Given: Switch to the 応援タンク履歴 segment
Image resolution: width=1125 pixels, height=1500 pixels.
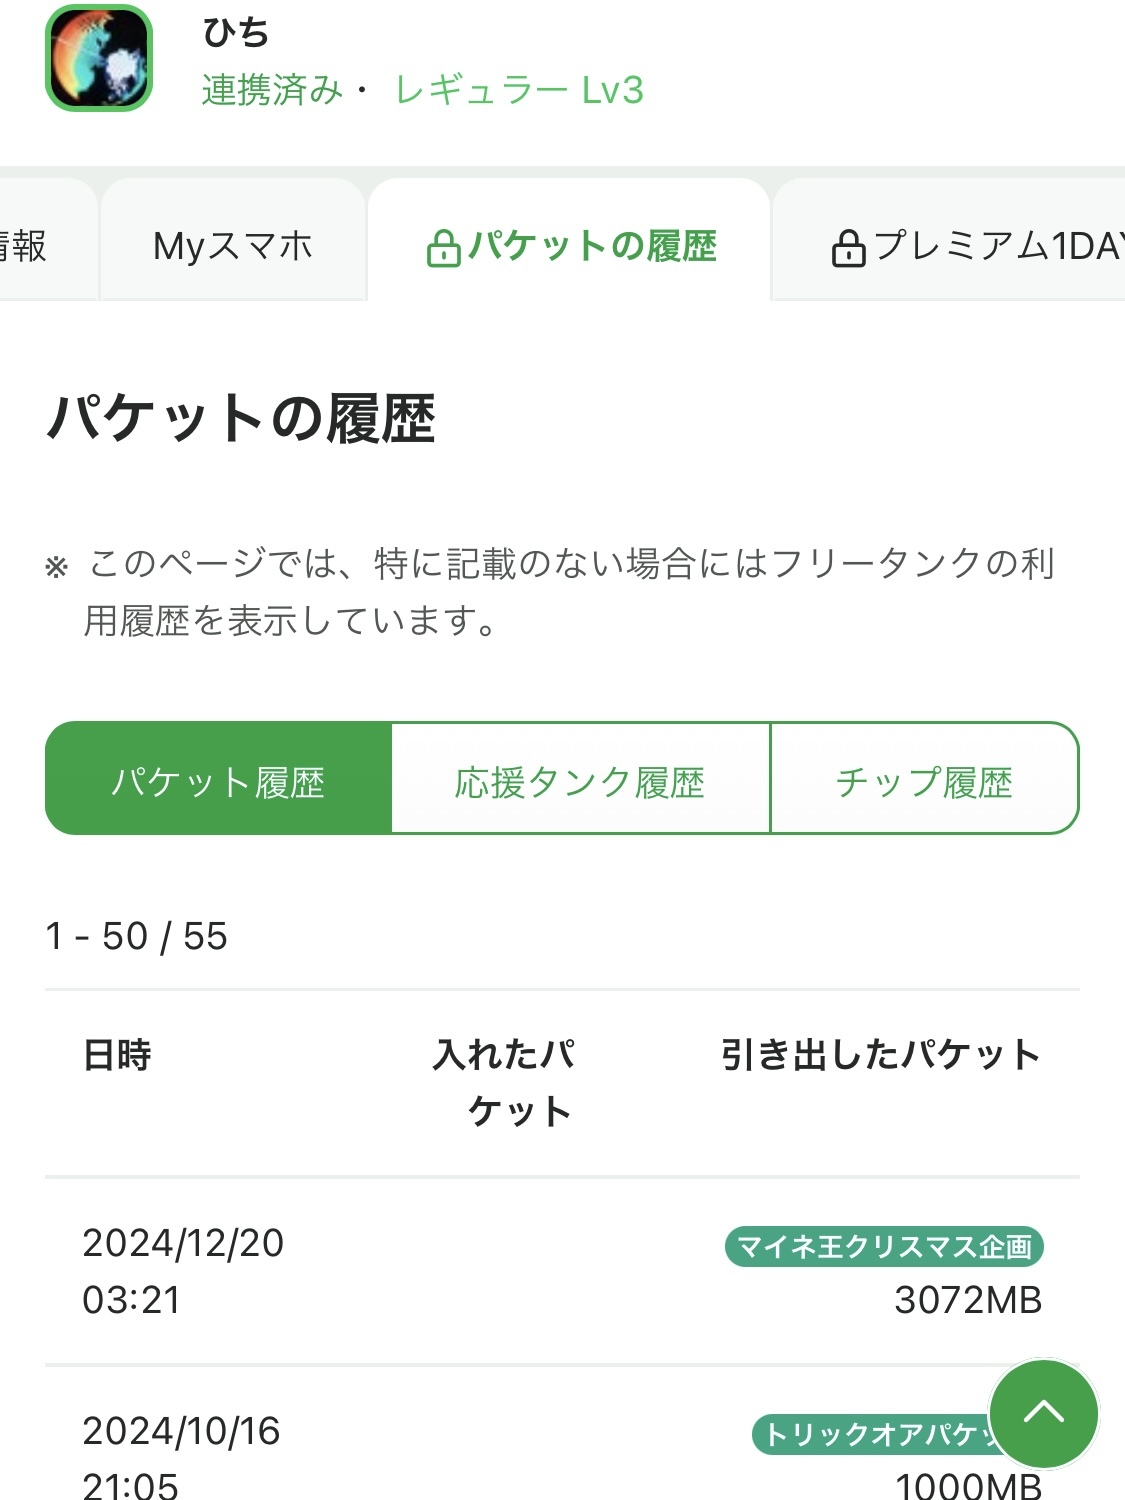Looking at the screenshot, I should coord(580,779).
